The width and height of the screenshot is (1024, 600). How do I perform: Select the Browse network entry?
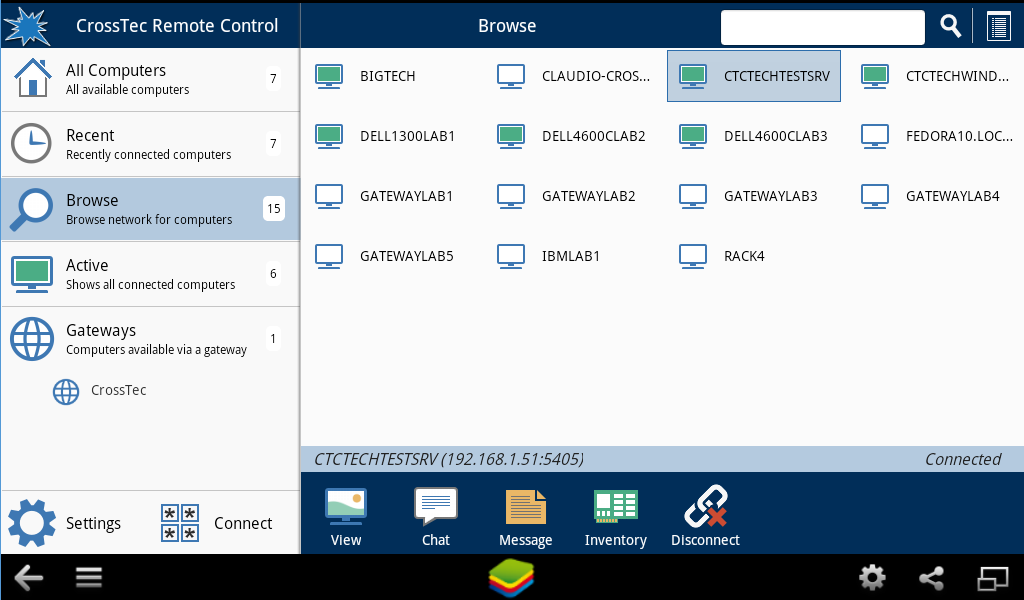pos(150,209)
